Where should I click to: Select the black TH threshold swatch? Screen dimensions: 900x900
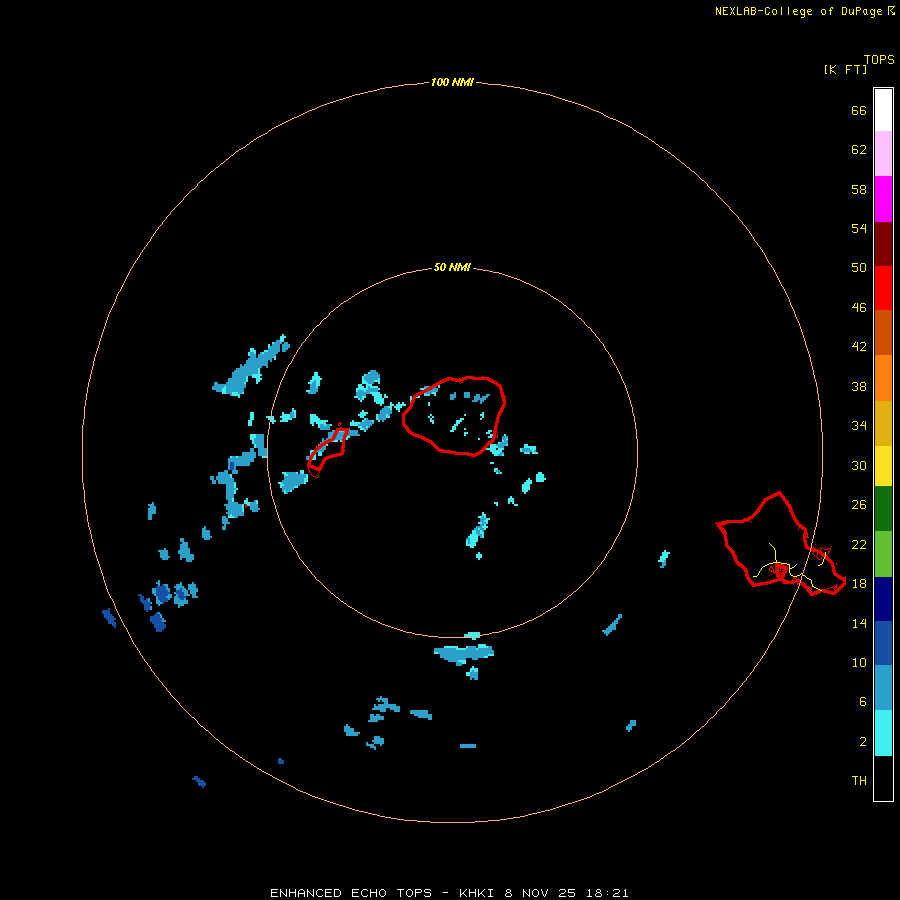point(883,778)
